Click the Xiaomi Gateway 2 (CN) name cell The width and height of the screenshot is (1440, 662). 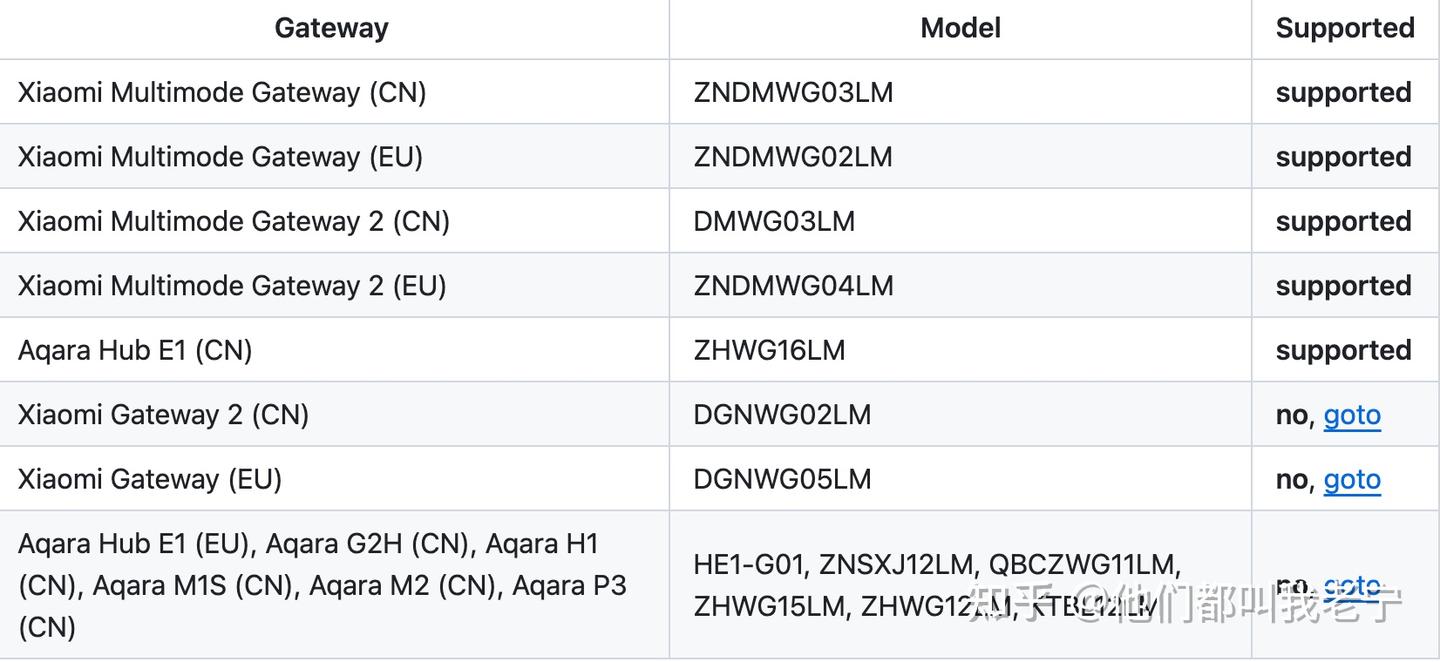click(x=163, y=415)
